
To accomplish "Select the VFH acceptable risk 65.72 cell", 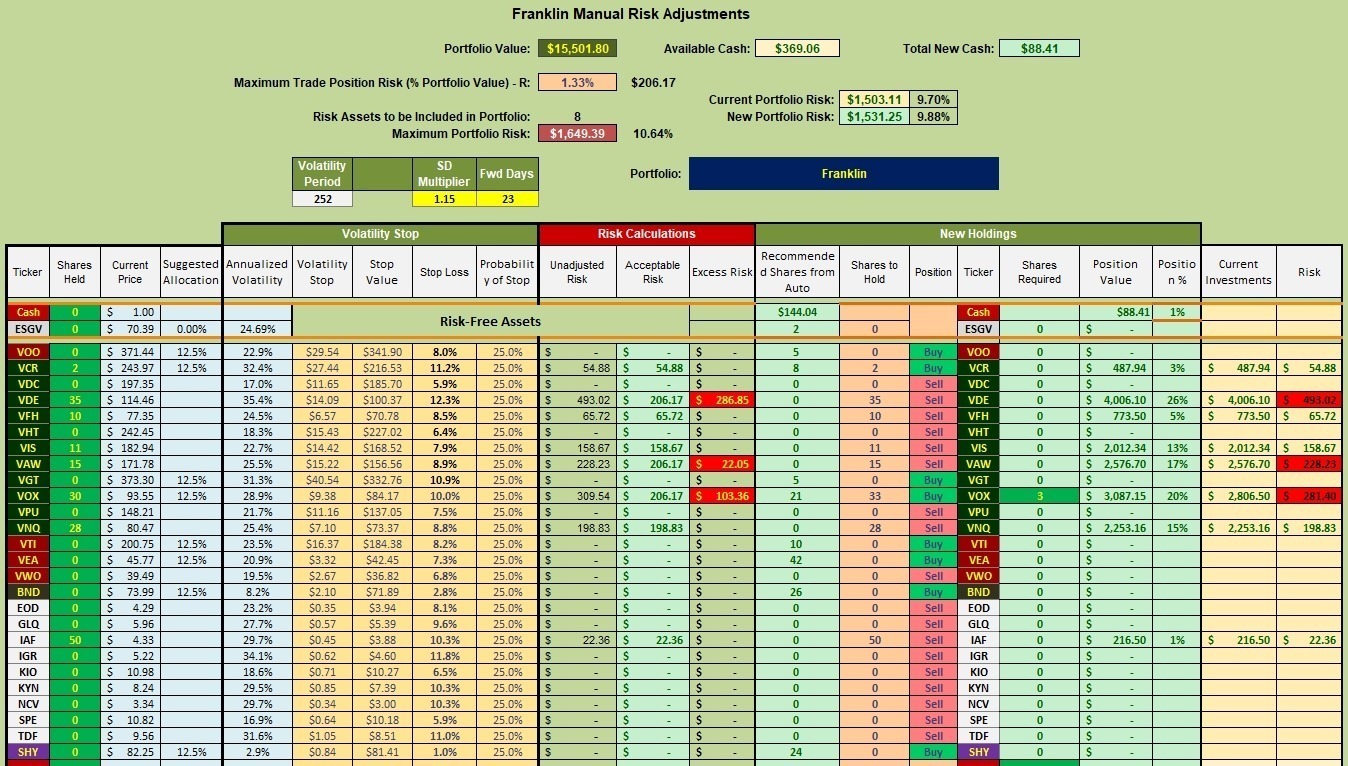I will coord(652,416).
